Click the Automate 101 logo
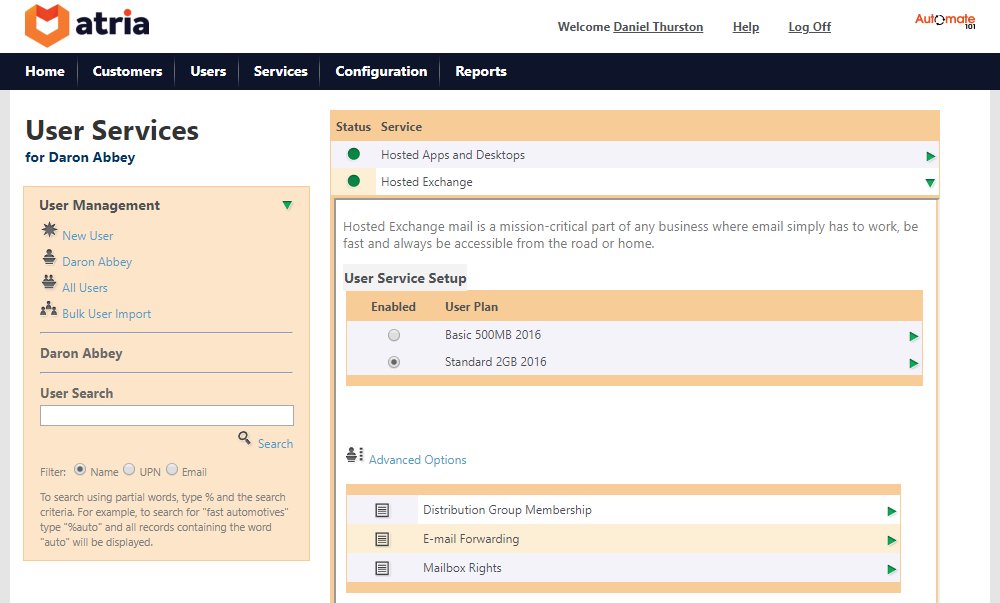This screenshot has width=1000, height=603. [945, 20]
